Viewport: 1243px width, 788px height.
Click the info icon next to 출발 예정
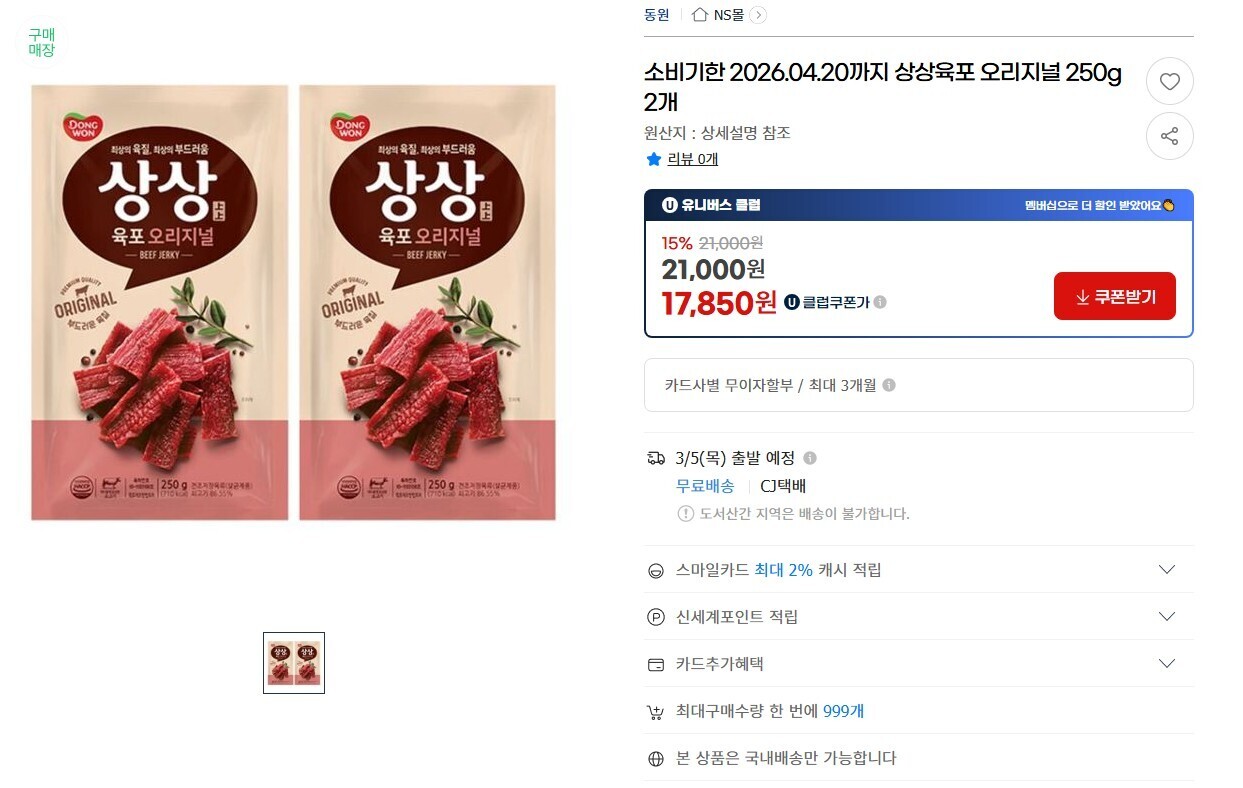(x=810, y=458)
